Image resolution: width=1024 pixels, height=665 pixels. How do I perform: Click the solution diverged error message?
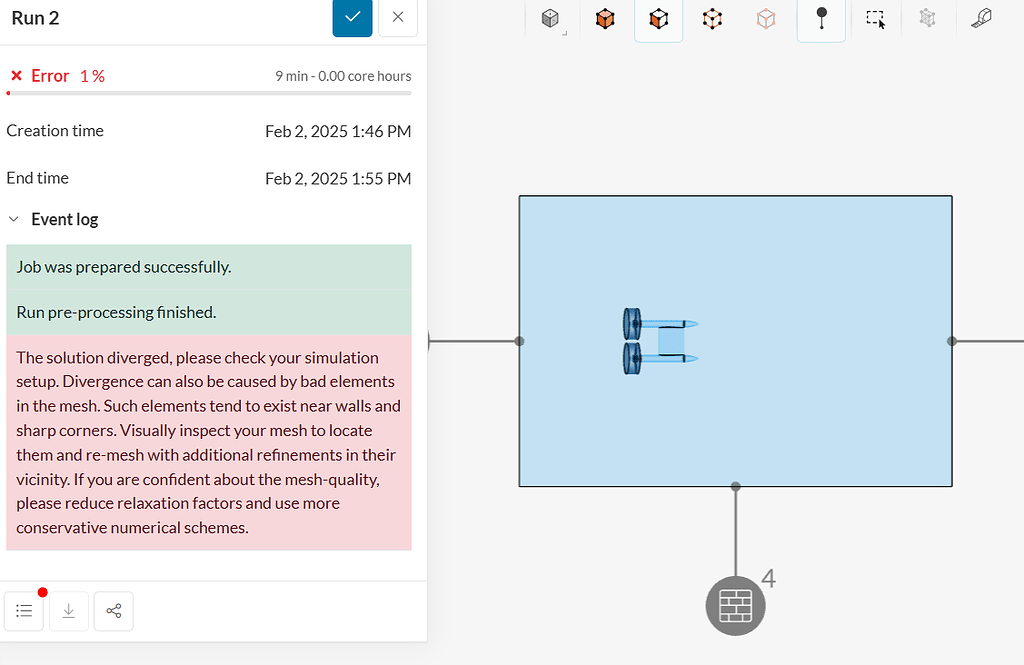(208, 442)
